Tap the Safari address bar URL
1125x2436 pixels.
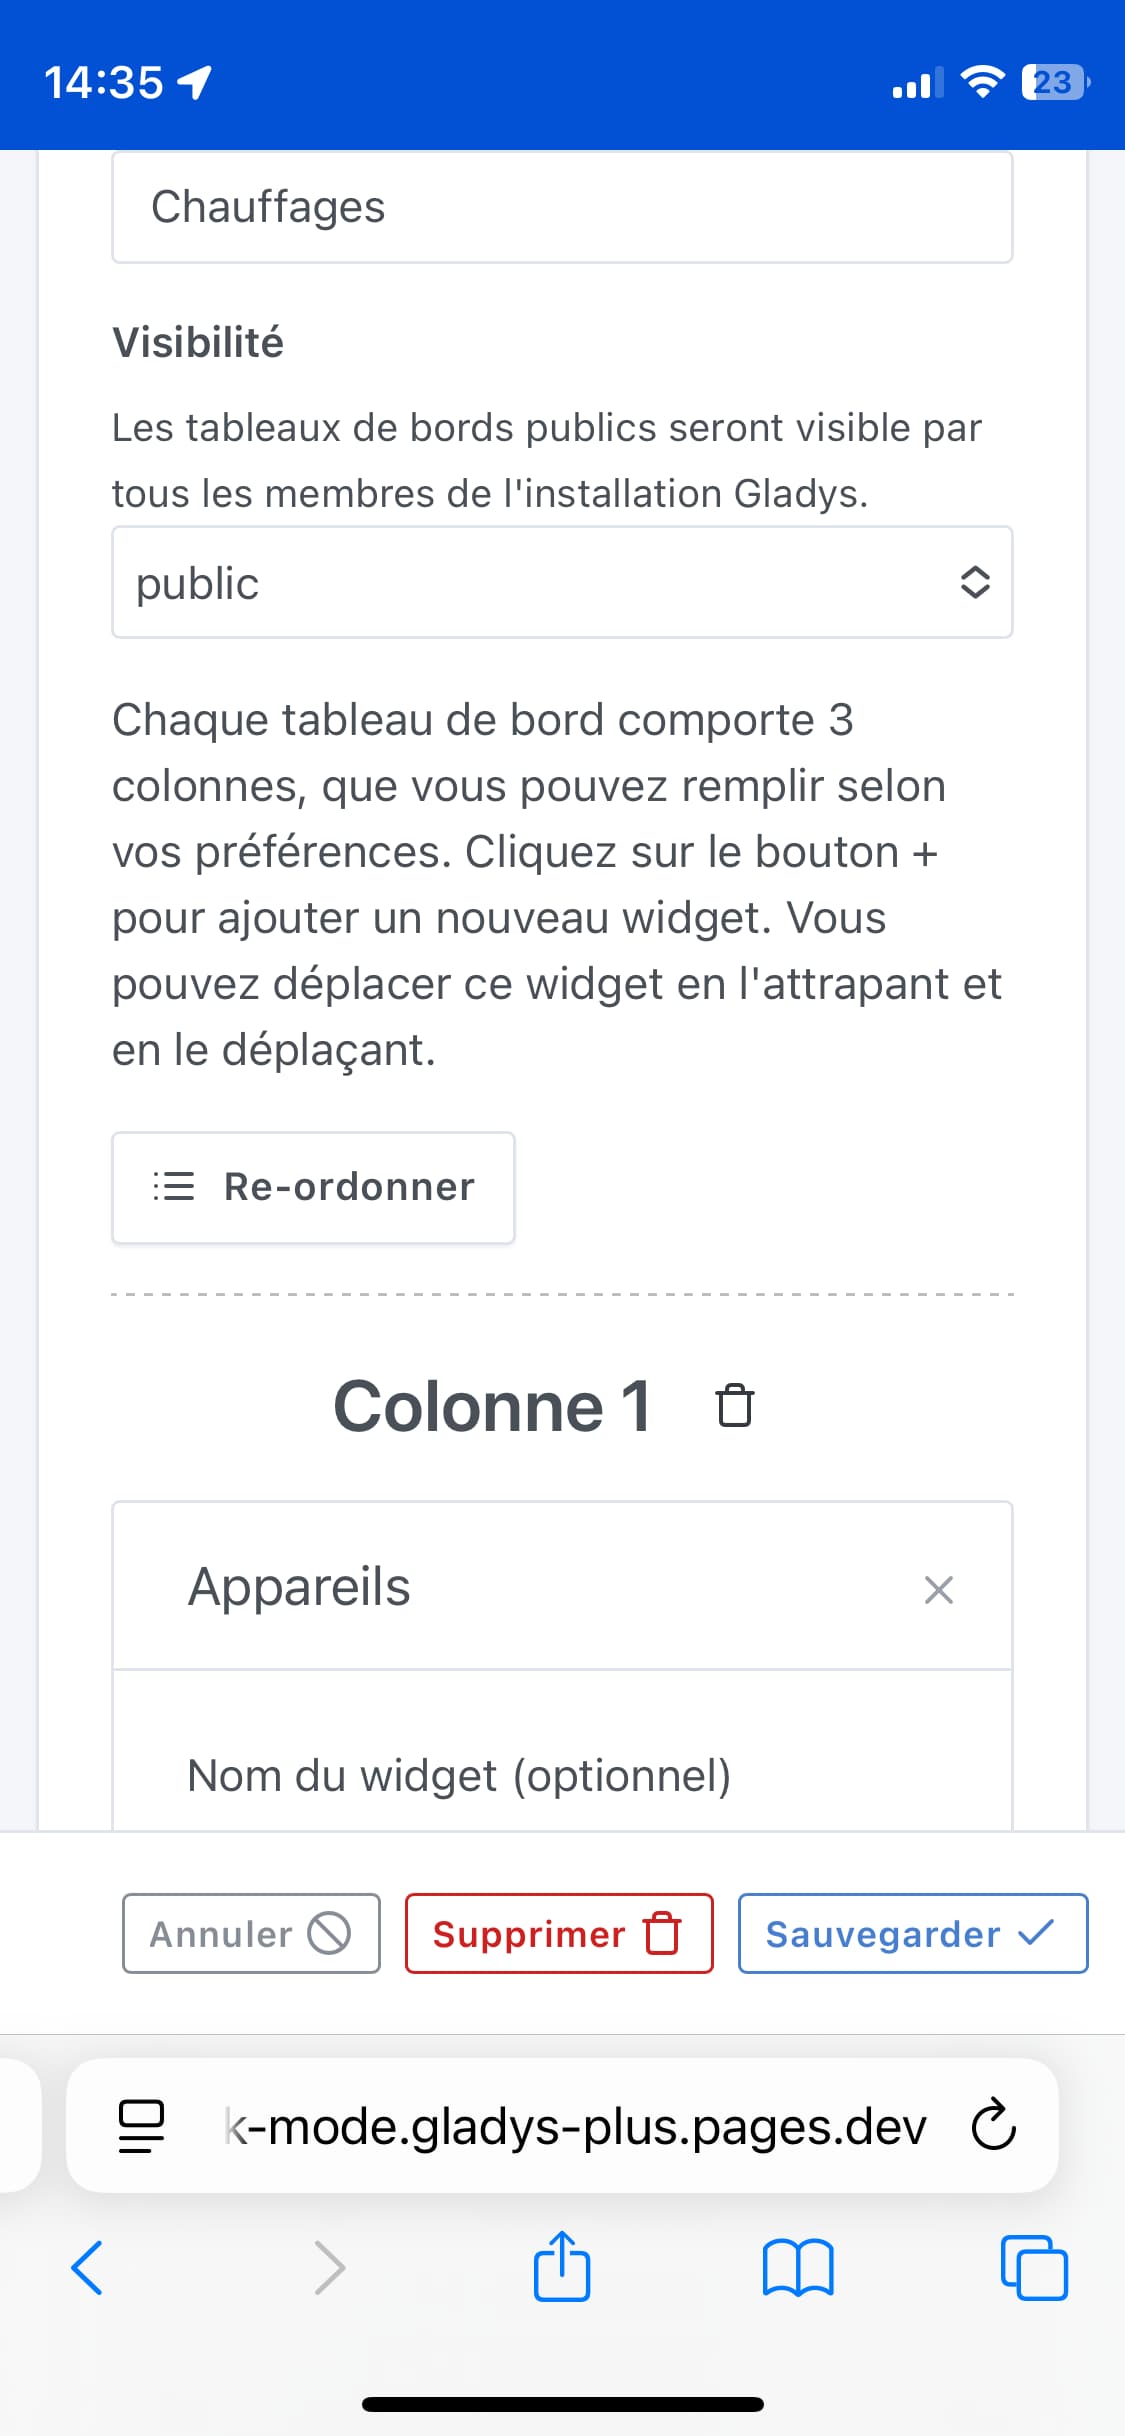click(x=575, y=2125)
